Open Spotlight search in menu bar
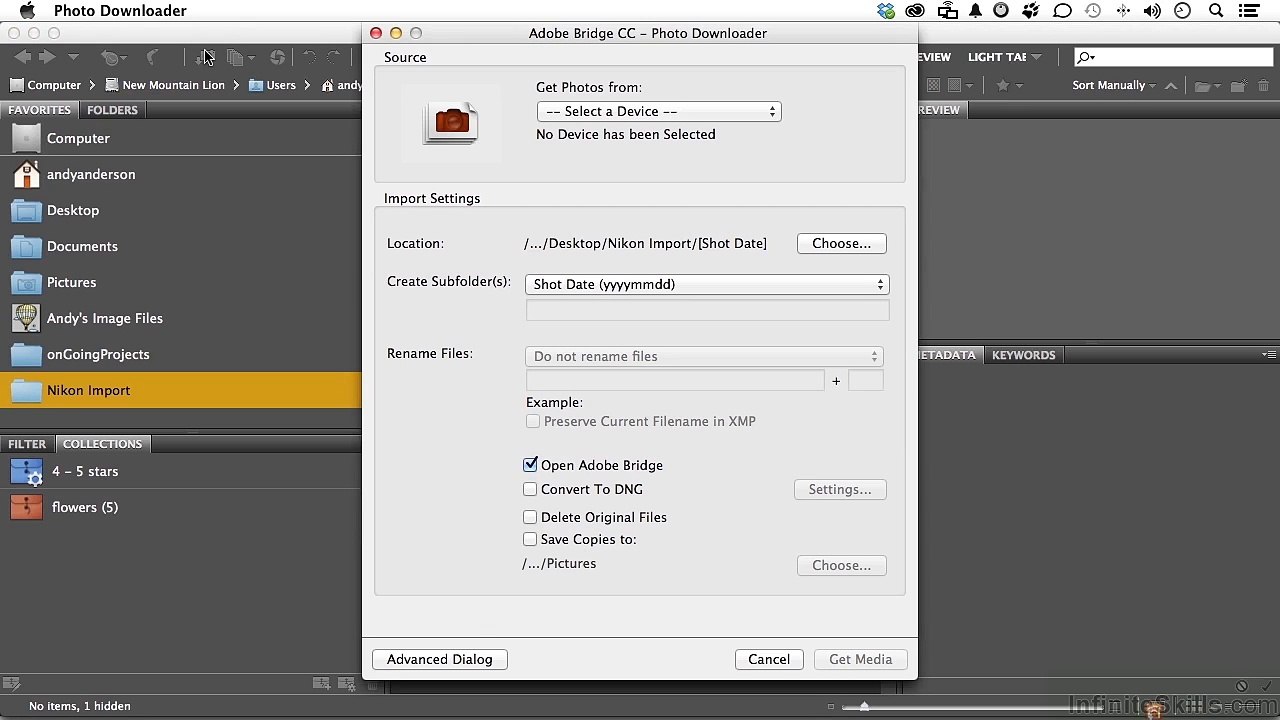This screenshot has width=1280, height=720. 1216,11
